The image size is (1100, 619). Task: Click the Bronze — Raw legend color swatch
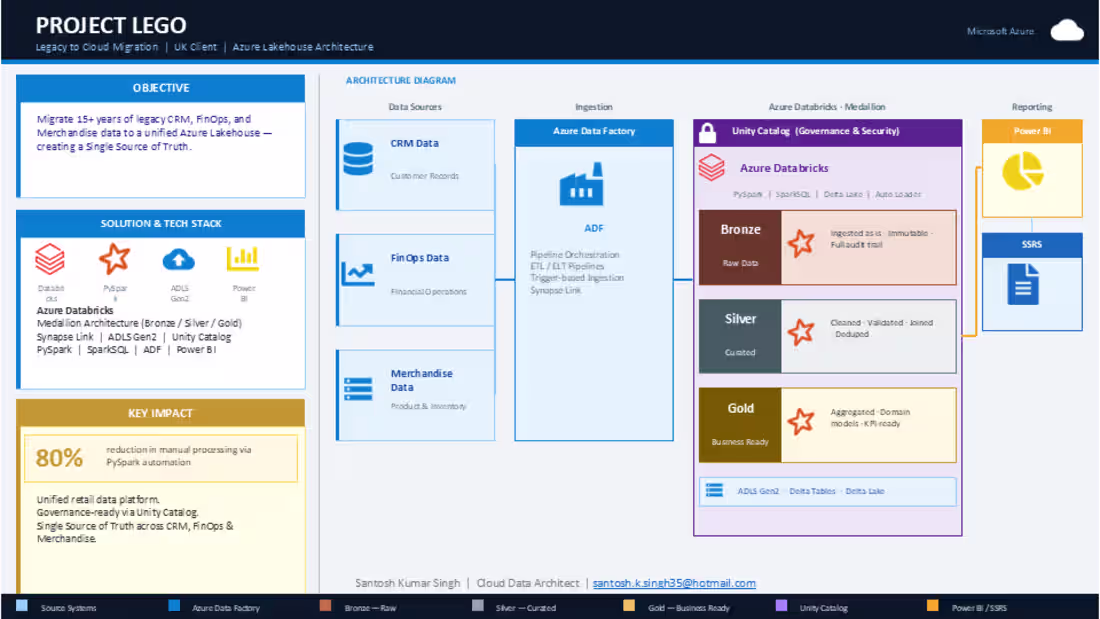(x=326, y=606)
